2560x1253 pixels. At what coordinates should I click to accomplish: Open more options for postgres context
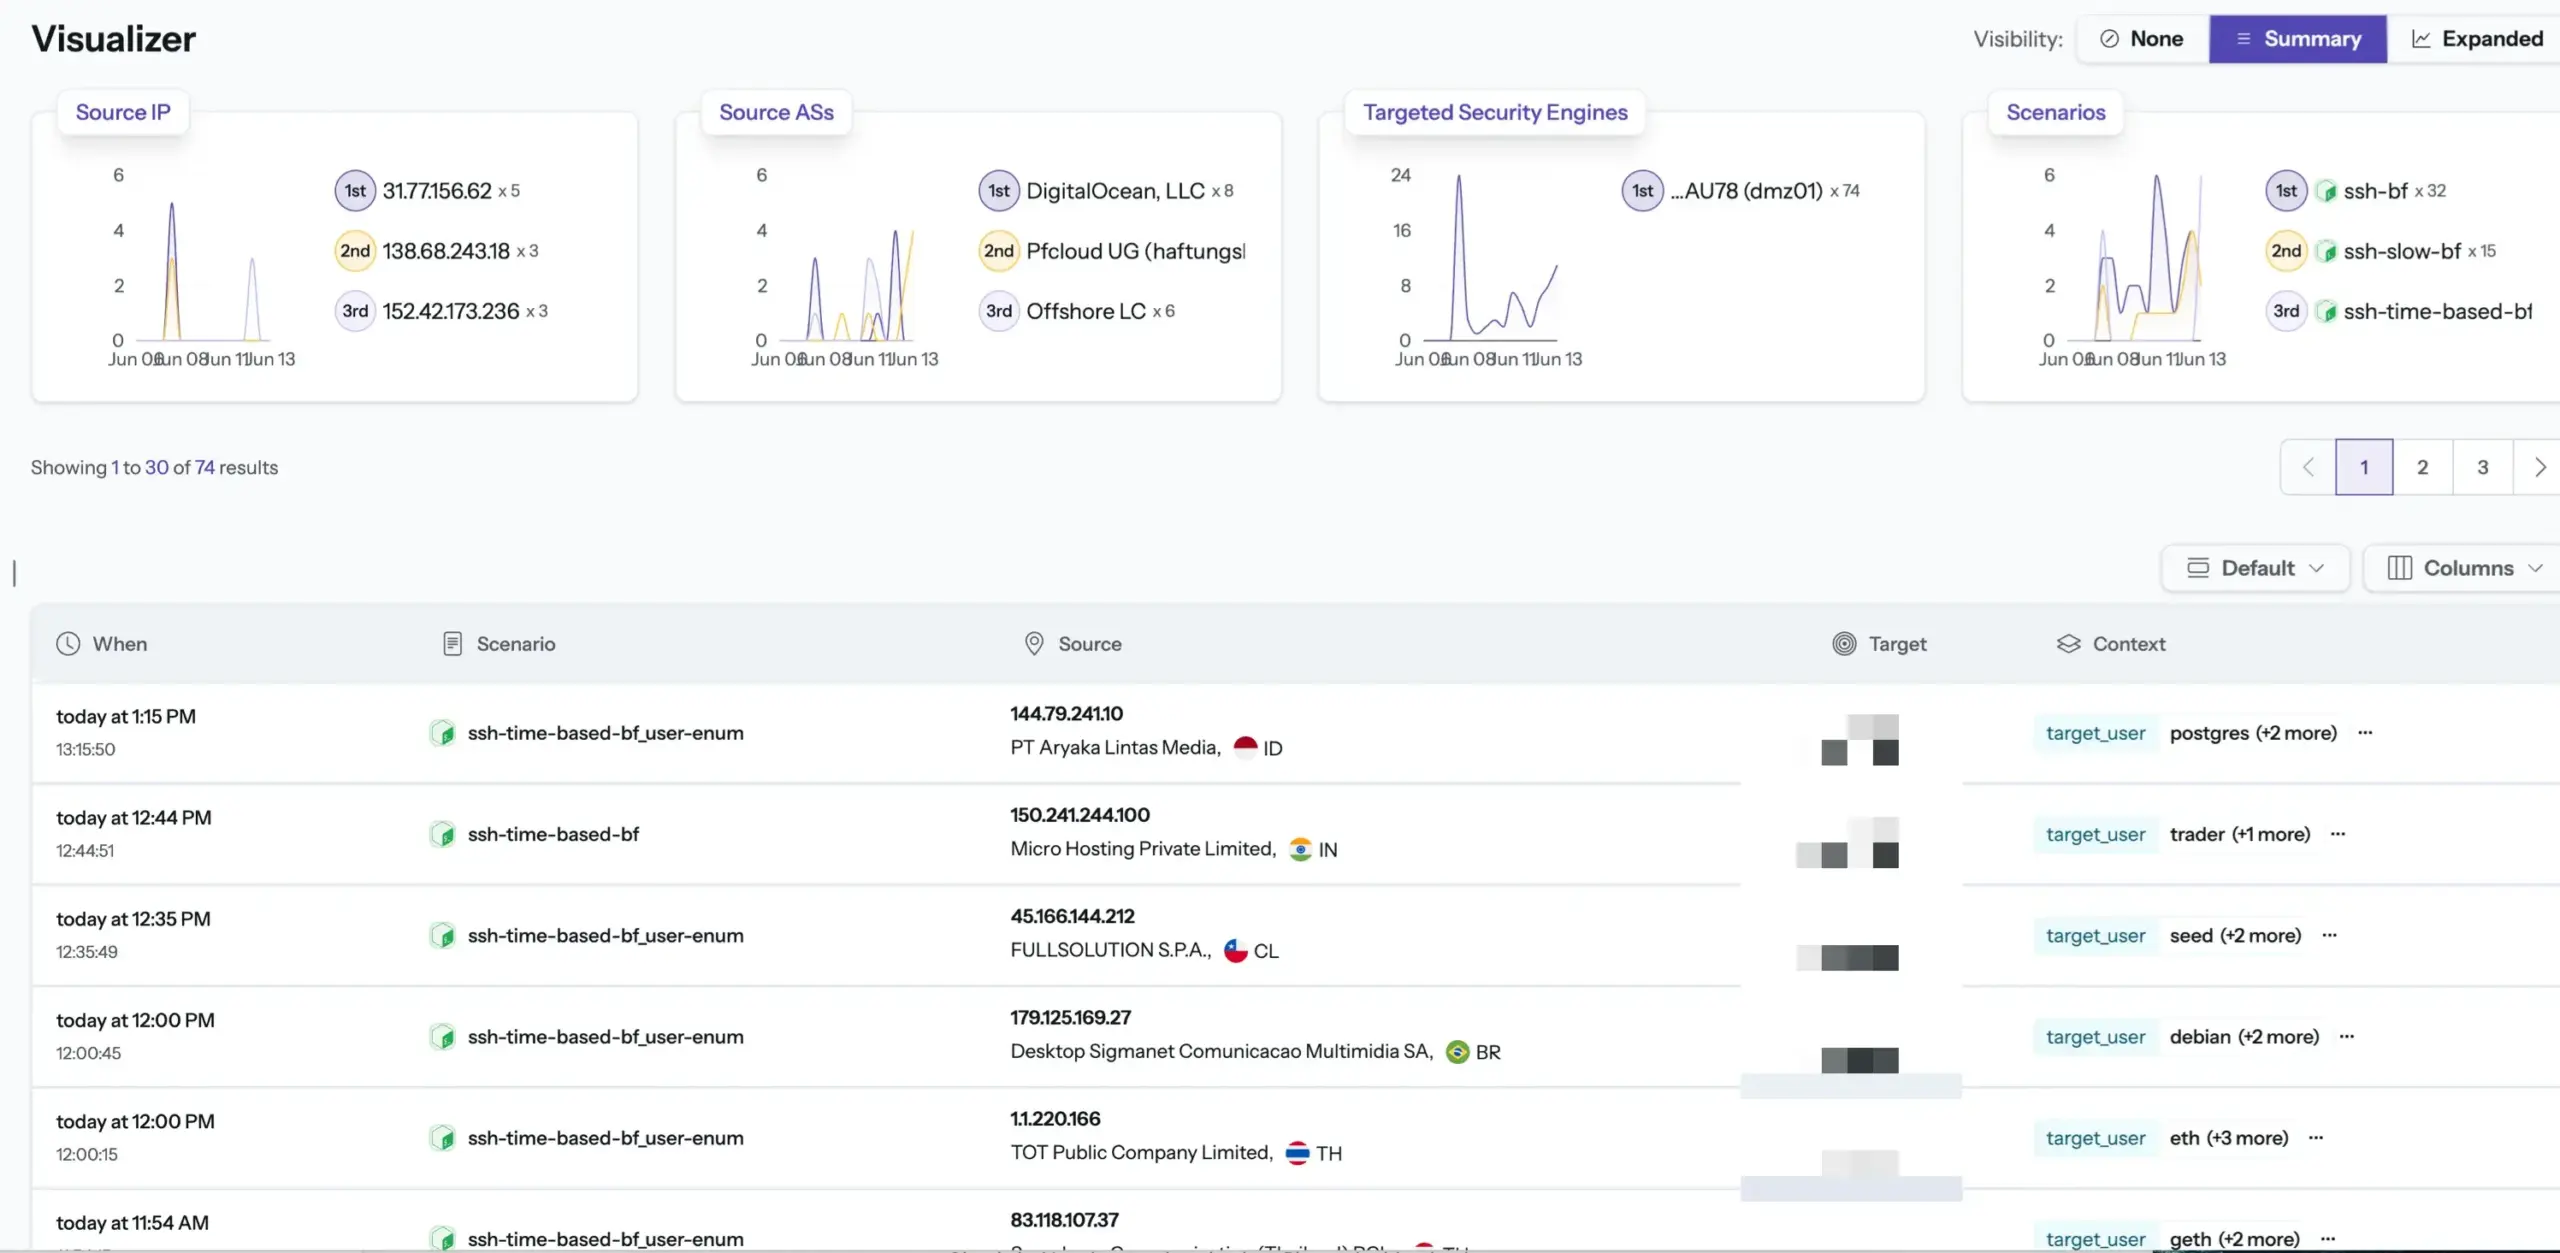pos(2365,733)
